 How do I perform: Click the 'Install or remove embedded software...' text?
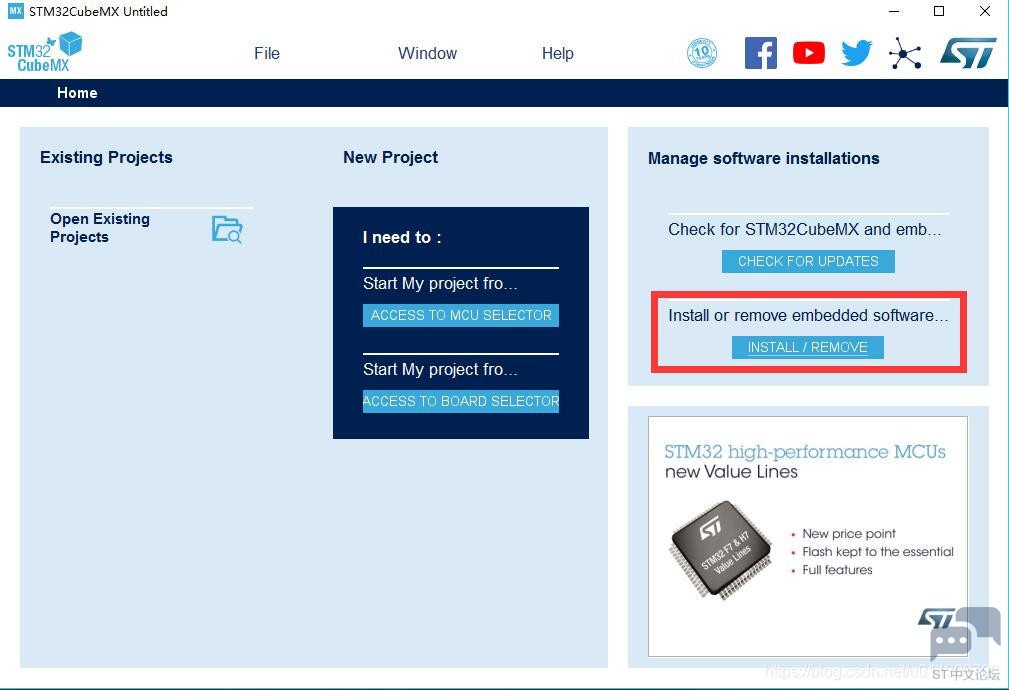[x=808, y=315]
